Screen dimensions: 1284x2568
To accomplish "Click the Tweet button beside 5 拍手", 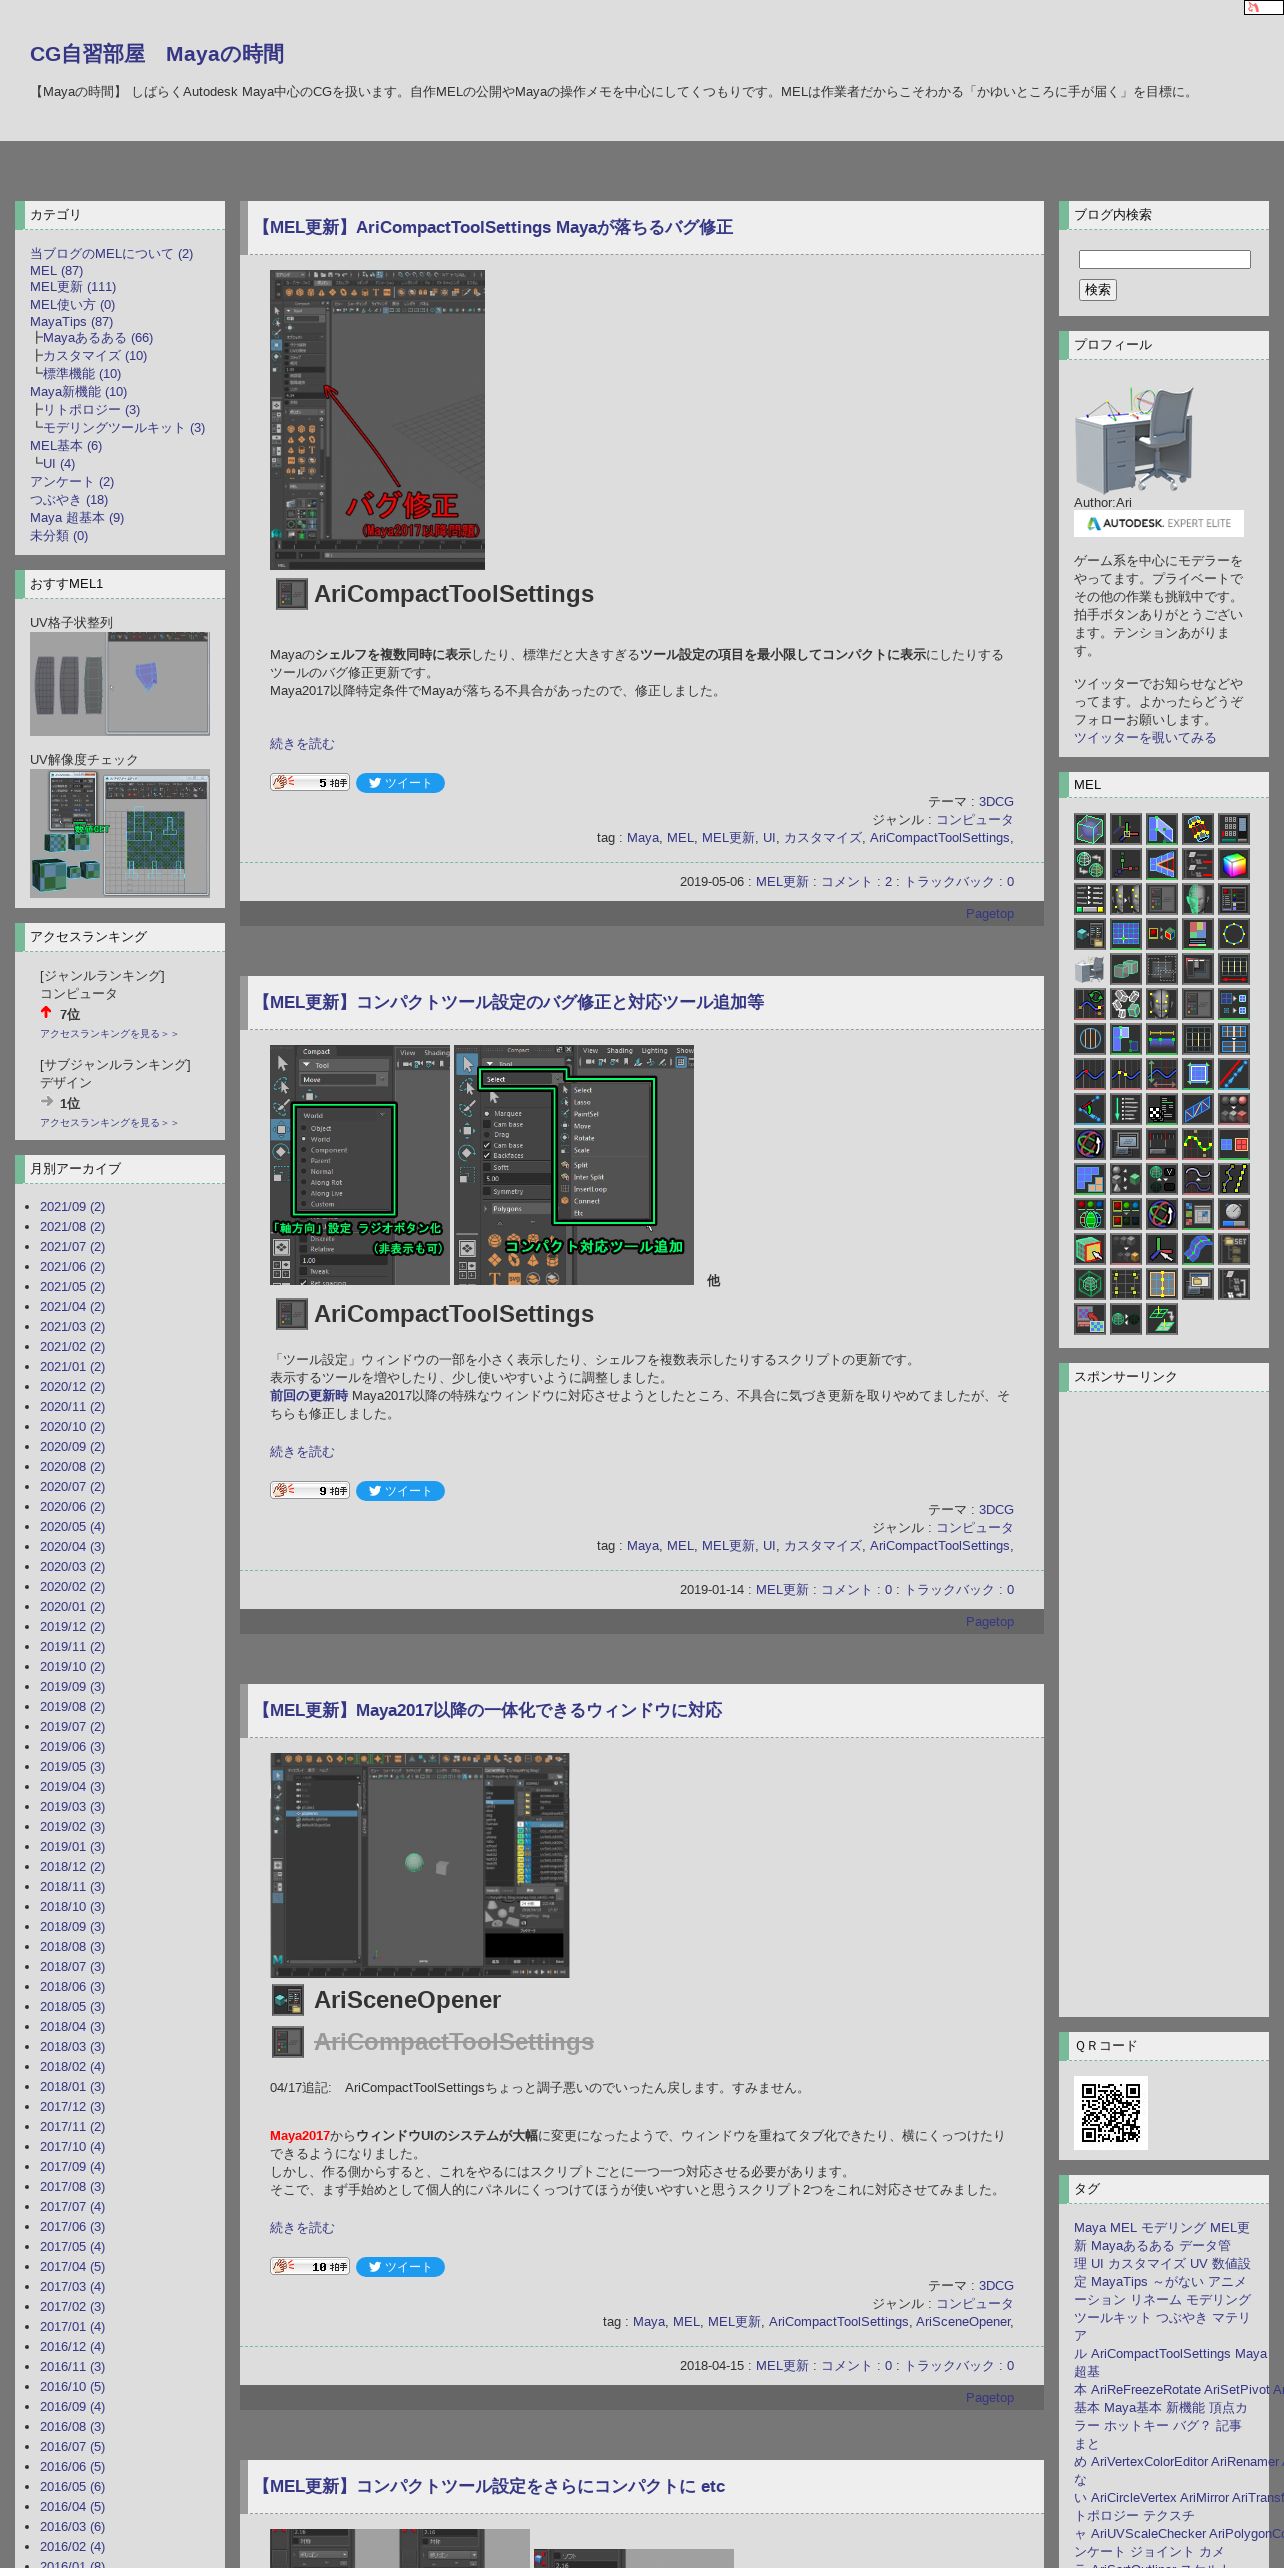I will 400,783.
